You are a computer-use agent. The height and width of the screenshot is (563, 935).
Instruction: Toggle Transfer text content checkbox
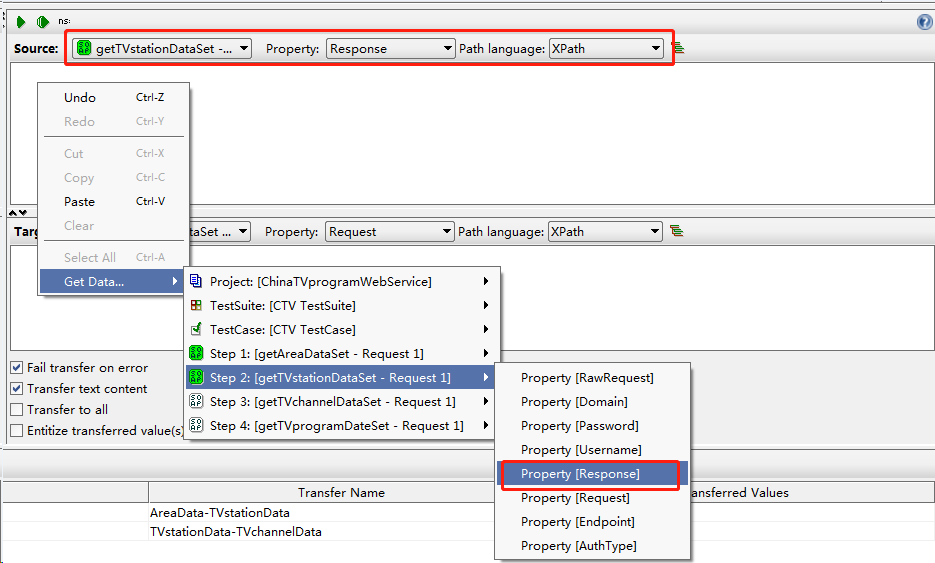coord(17,388)
